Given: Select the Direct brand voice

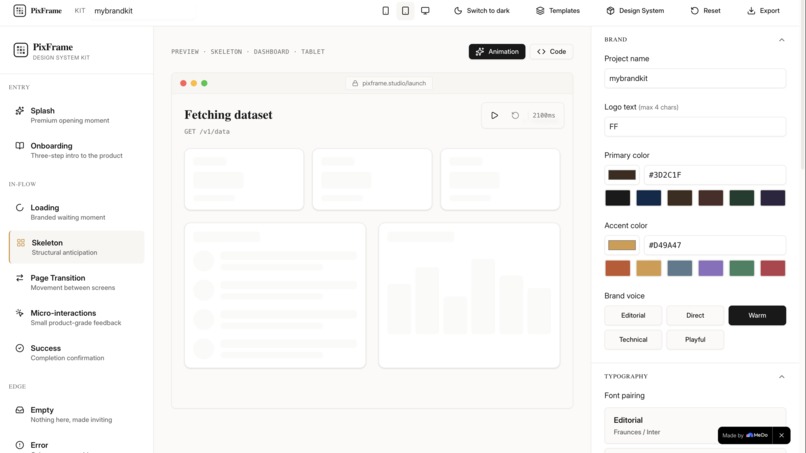Looking at the screenshot, I should click(x=695, y=315).
